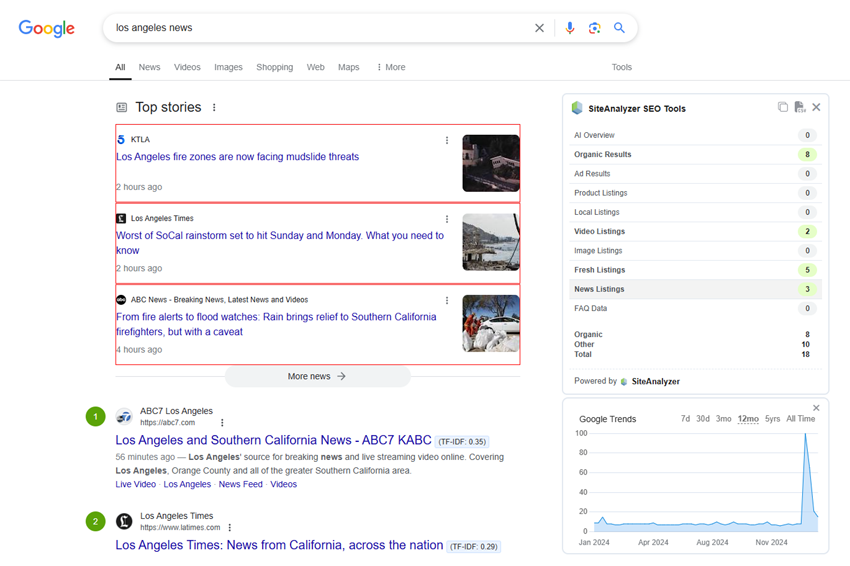
Task: Set Google Trends range to 7d
Action: (x=685, y=419)
